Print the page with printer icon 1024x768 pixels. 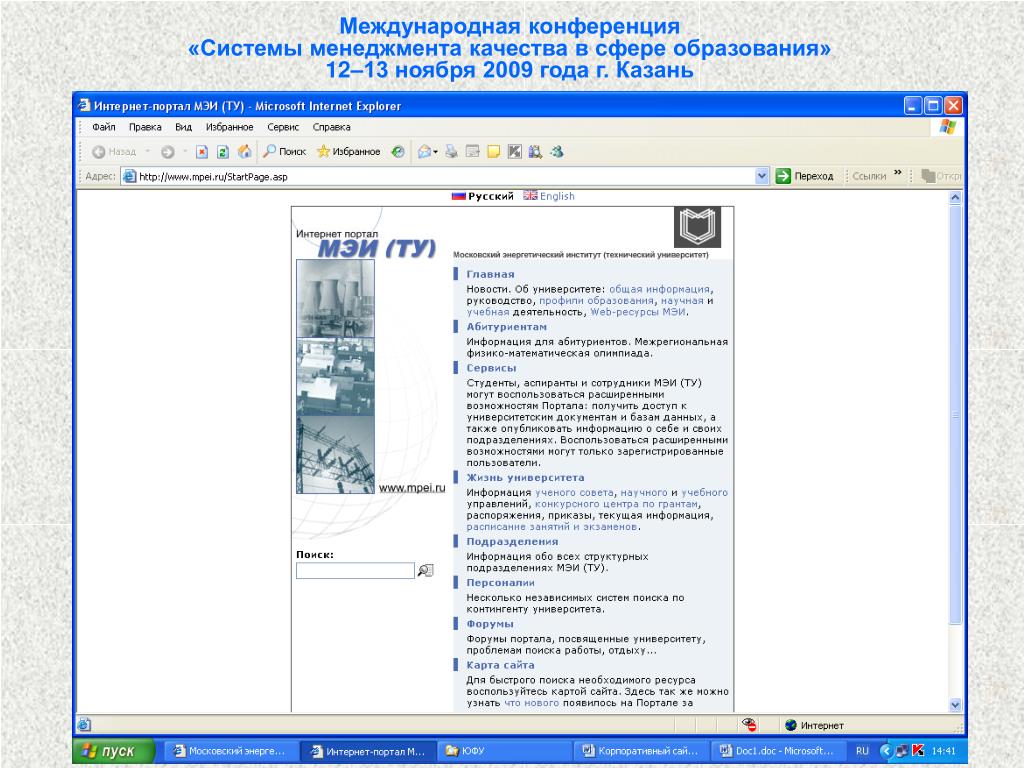tap(451, 152)
